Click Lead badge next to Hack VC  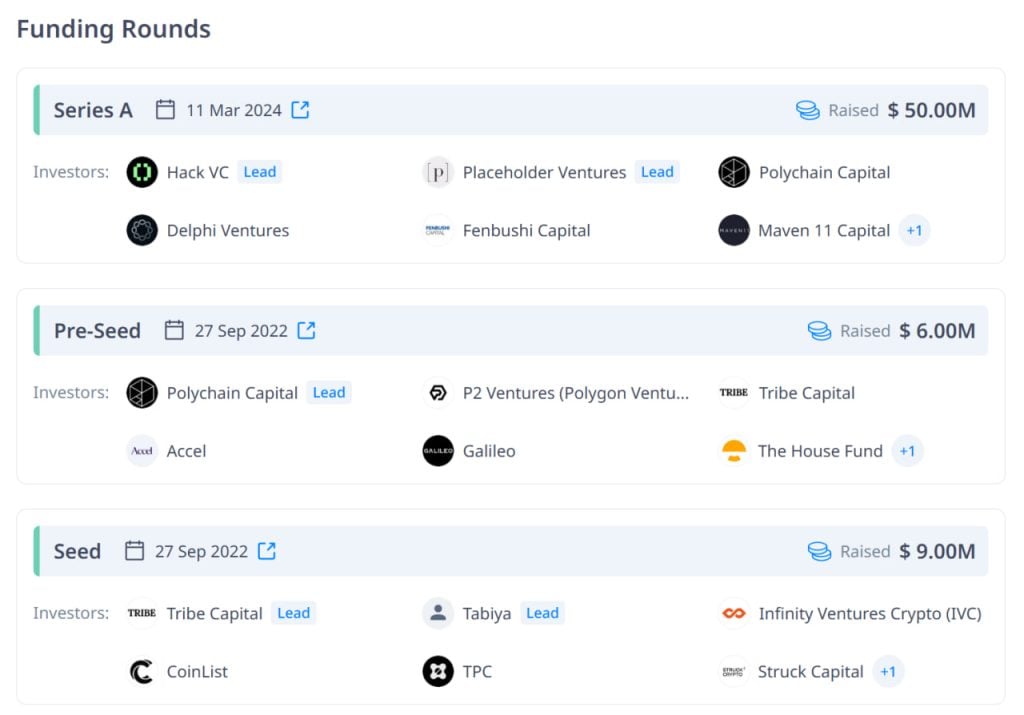tap(260, 172)
